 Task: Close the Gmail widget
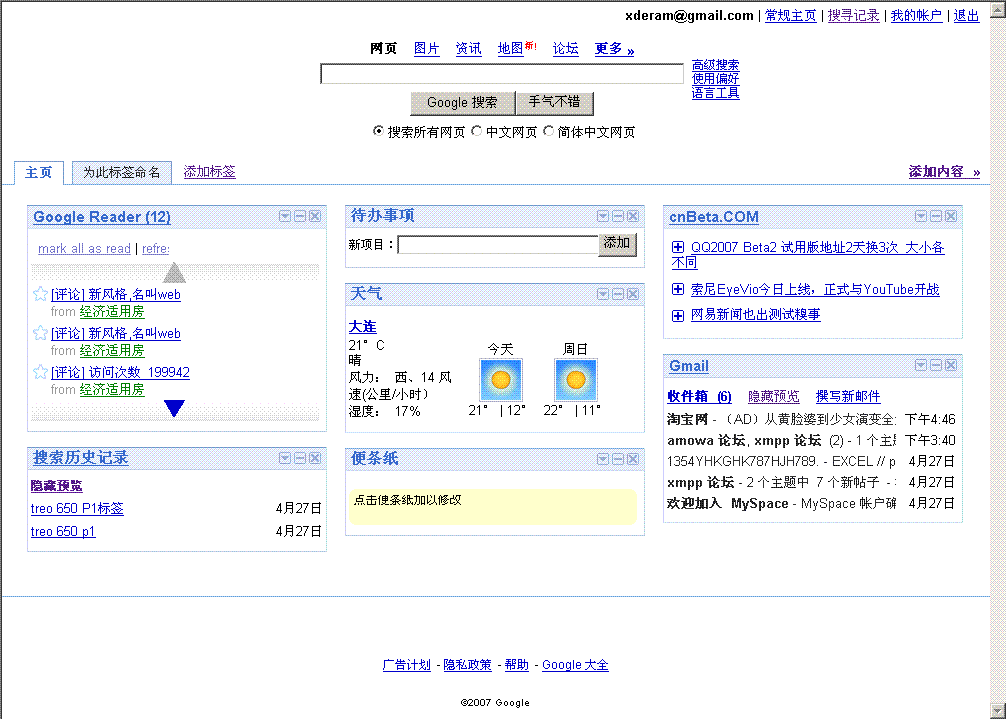(x=951, y=365)
